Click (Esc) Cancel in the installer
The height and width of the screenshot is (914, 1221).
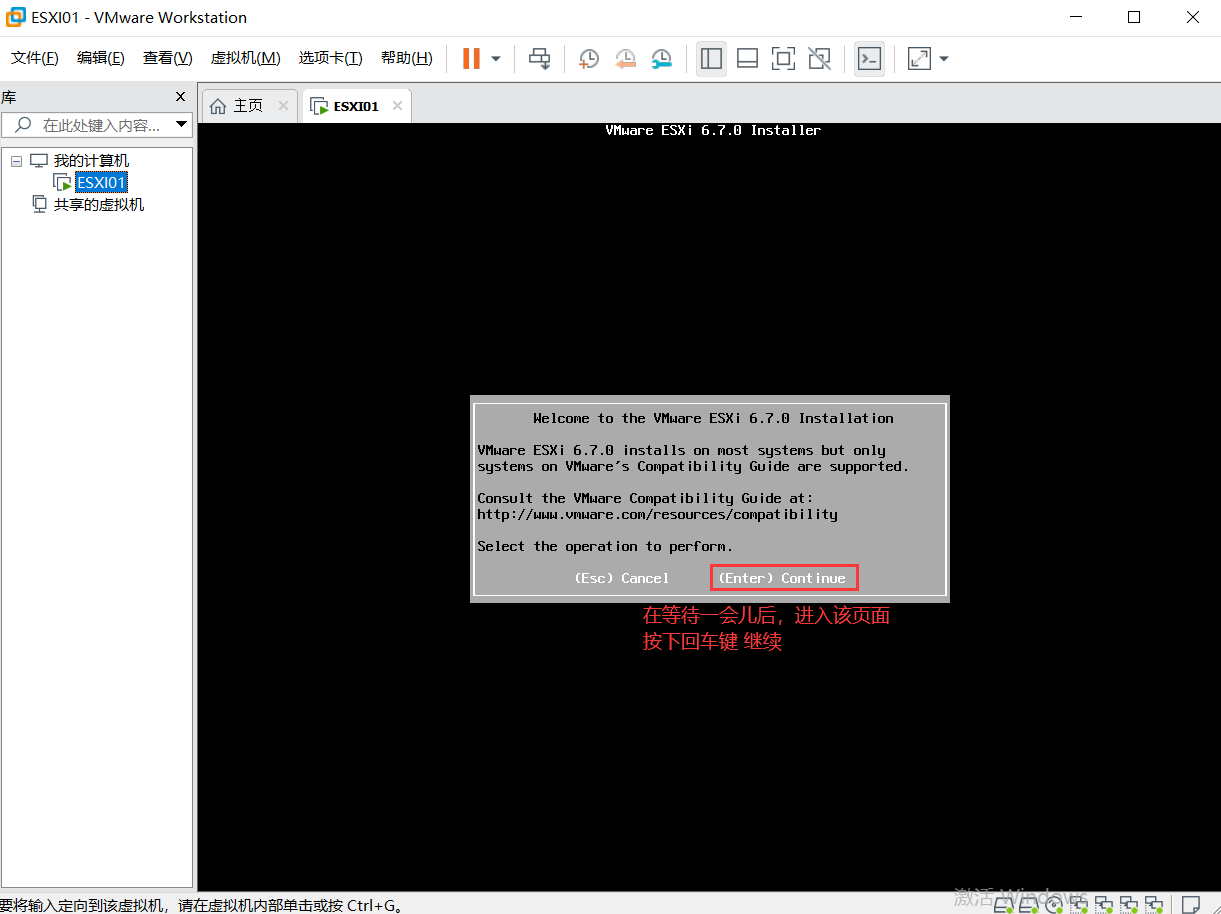(621, 578)
